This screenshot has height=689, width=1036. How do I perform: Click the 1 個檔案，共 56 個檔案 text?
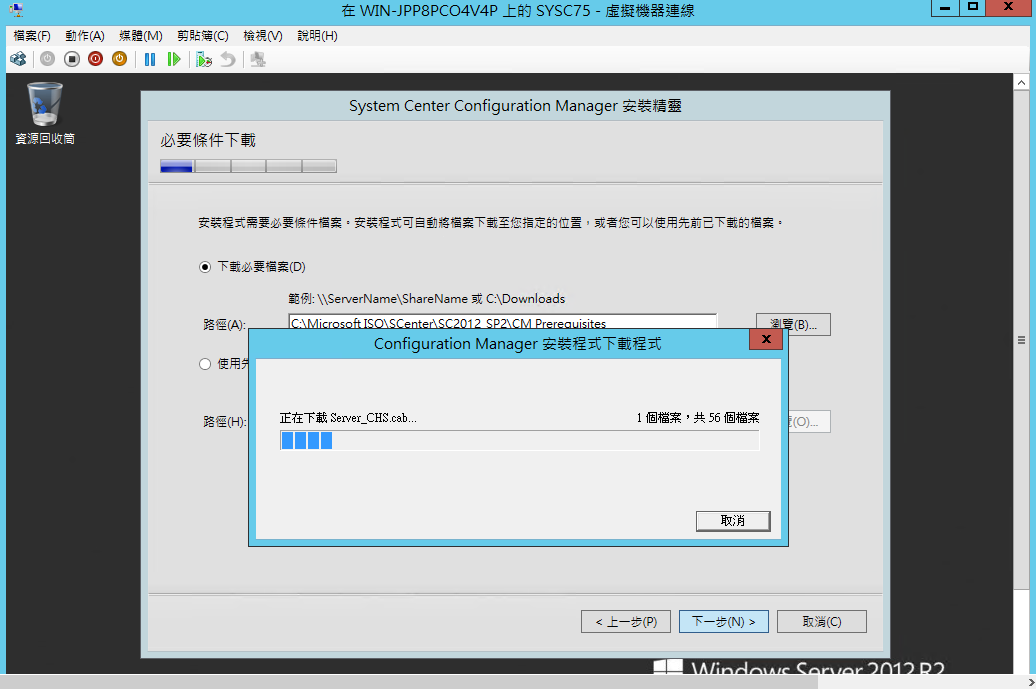[x=698, y=417]
